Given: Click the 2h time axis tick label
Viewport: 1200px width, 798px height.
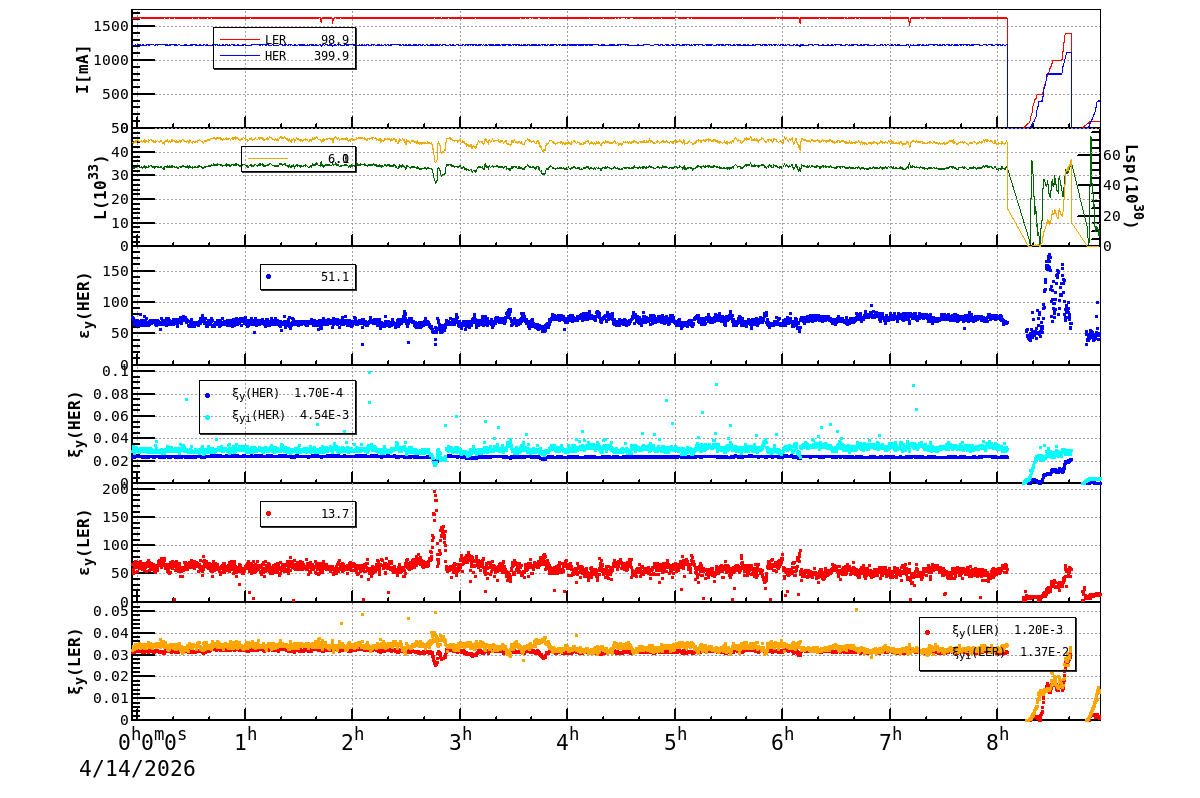Looking at the screenshot, I should [x=353, y=741].
